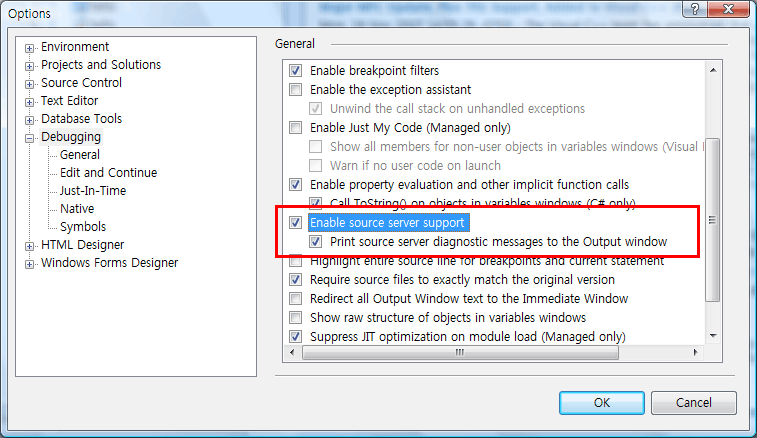Expand the Text Editor node
757x438 pixels.
30,101
